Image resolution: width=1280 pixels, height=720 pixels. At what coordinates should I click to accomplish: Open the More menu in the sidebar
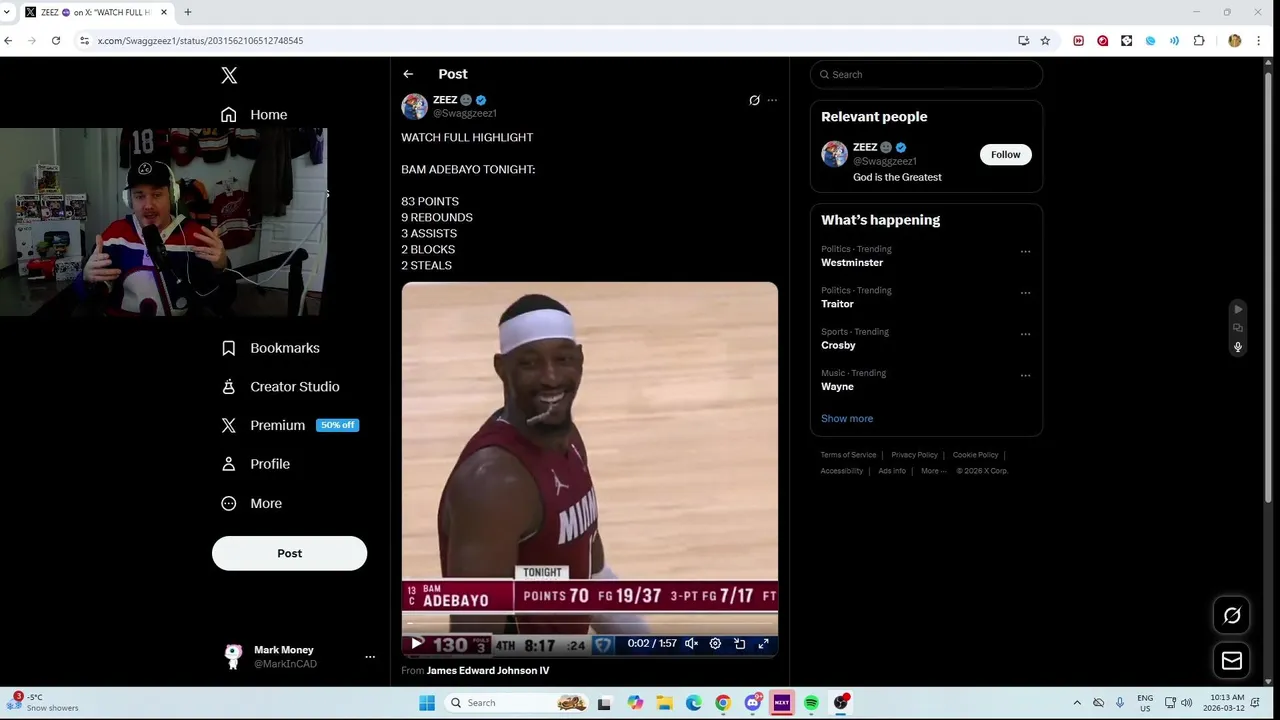[252, 503]
